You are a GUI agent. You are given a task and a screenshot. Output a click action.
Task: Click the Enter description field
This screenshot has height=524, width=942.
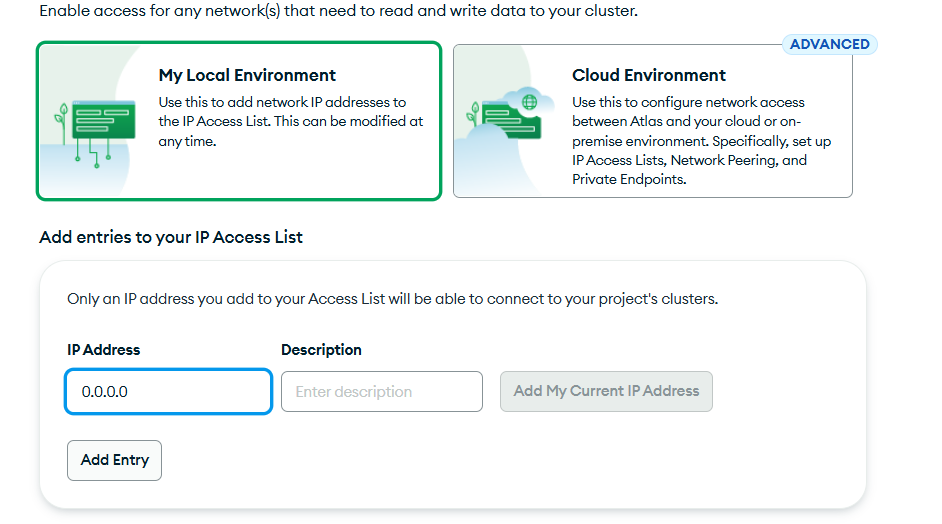coord(382,392)
